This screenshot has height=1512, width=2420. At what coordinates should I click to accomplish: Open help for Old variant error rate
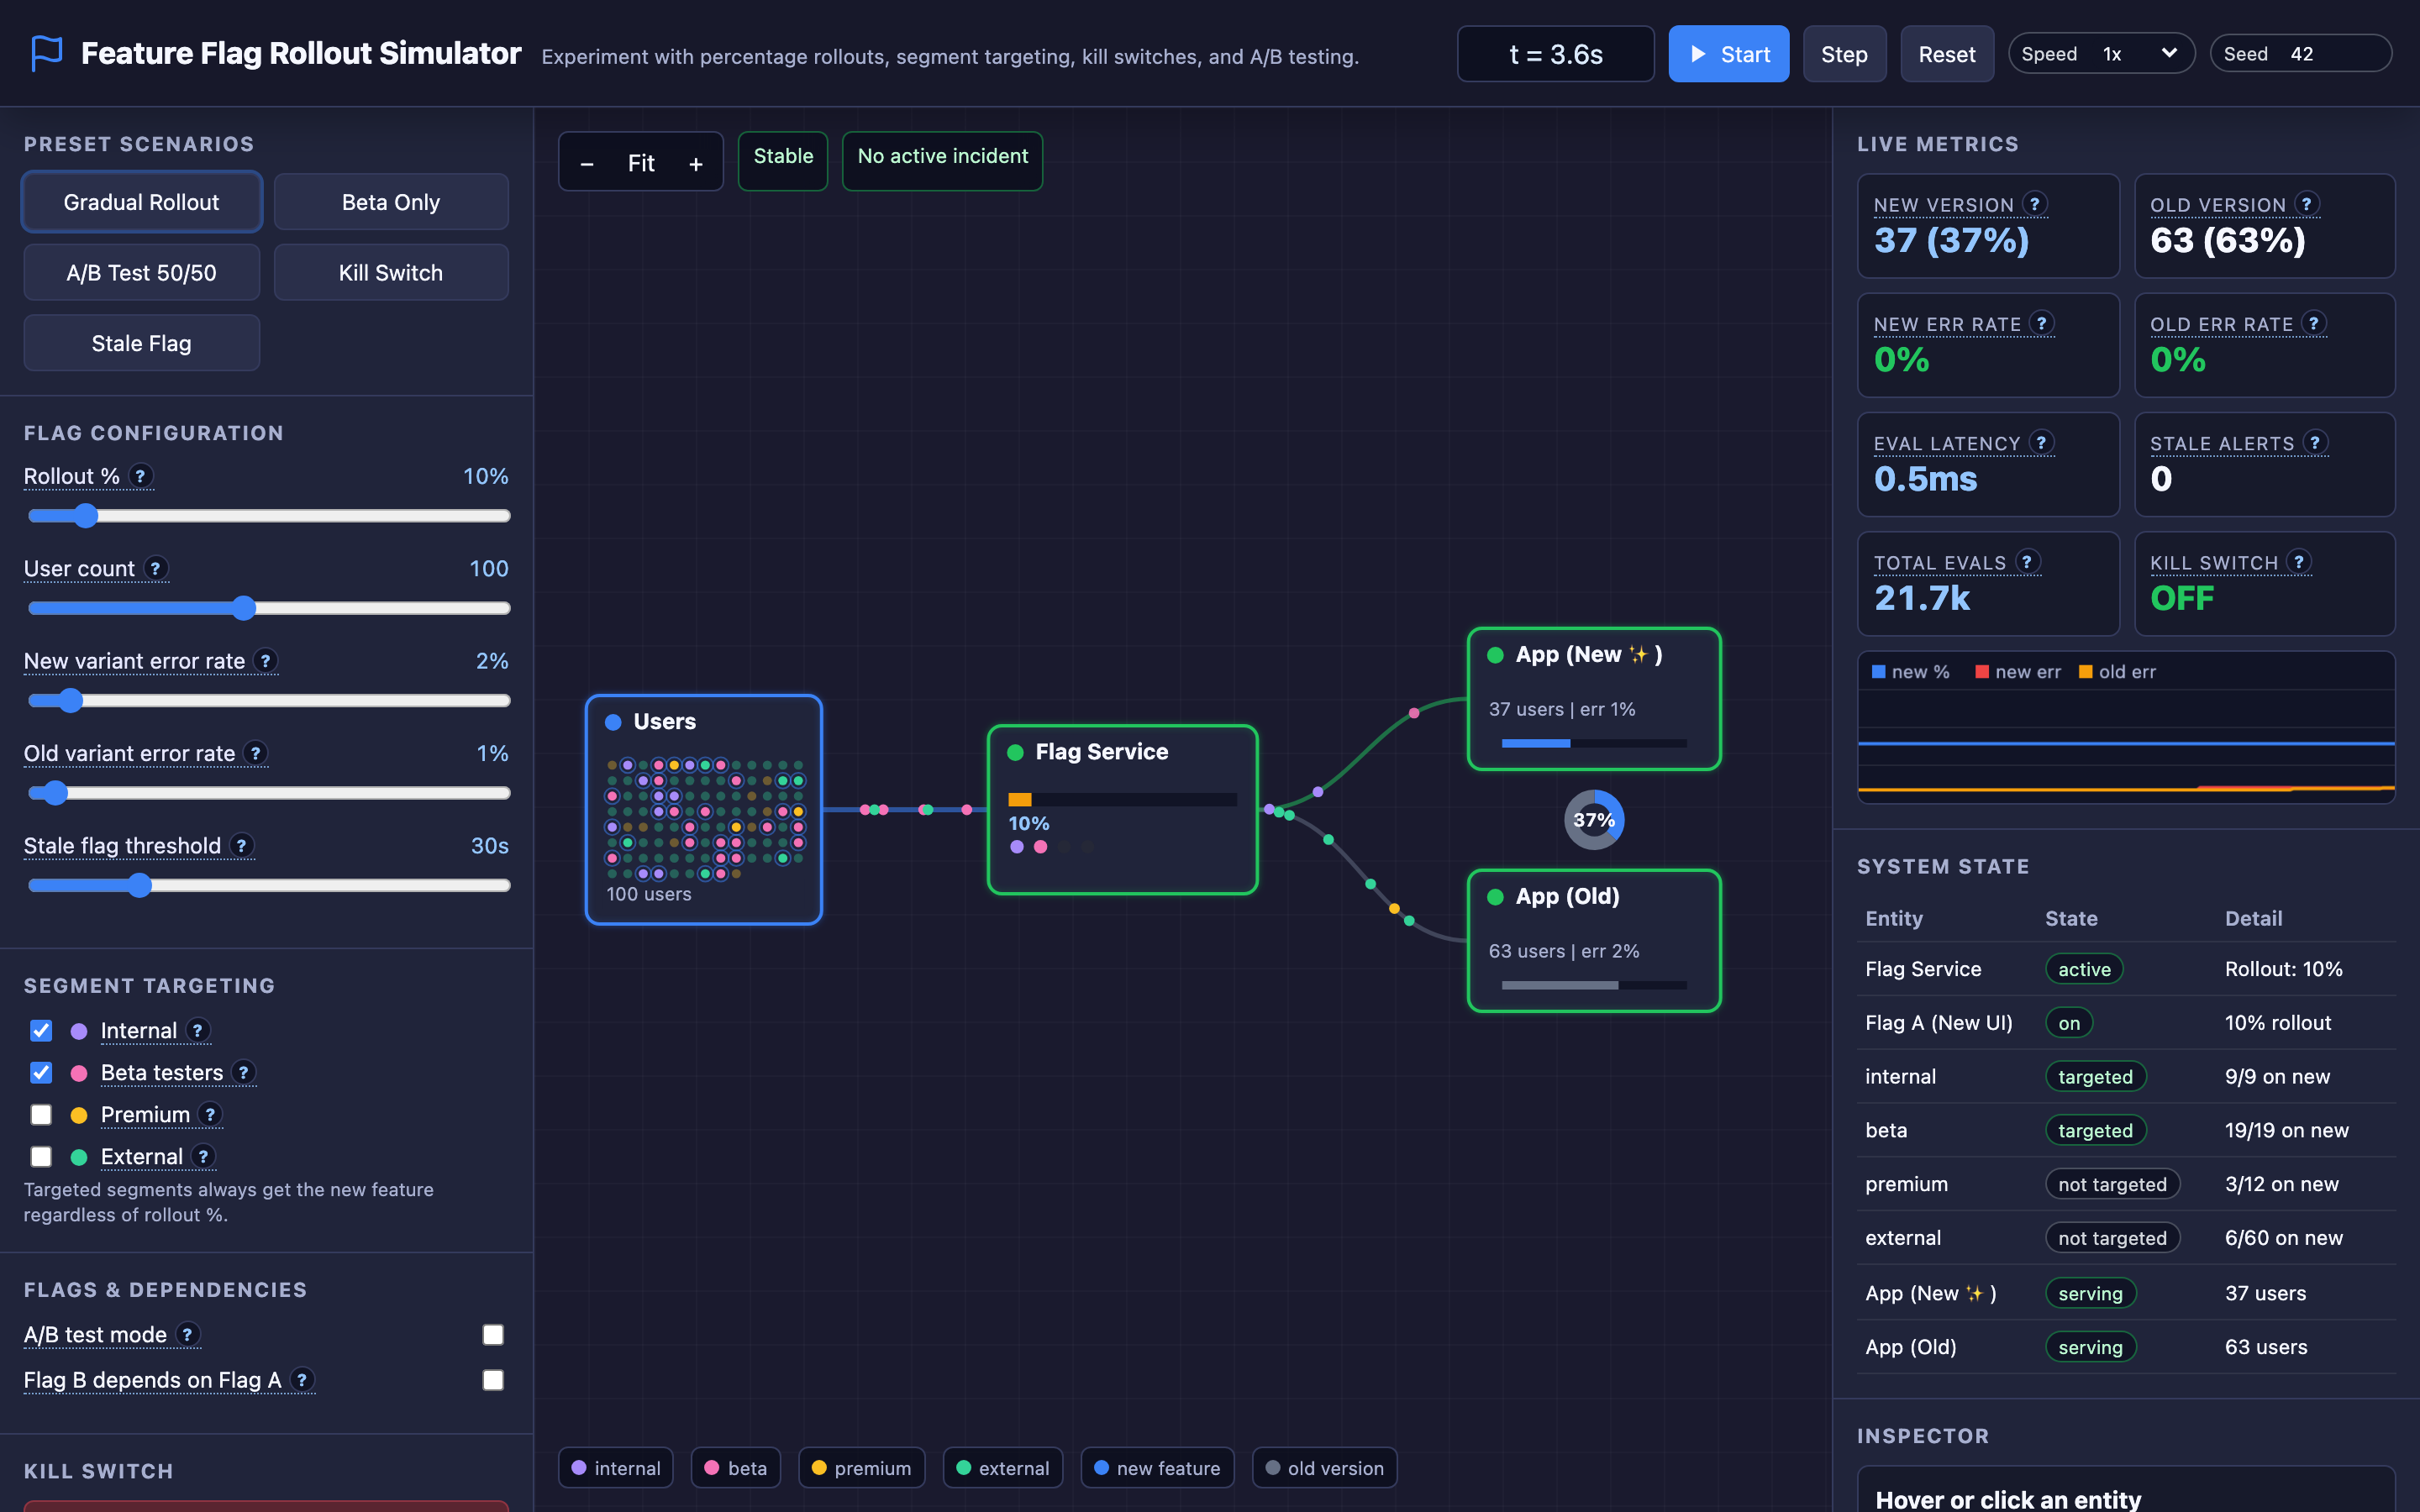[x=255, y=753]
